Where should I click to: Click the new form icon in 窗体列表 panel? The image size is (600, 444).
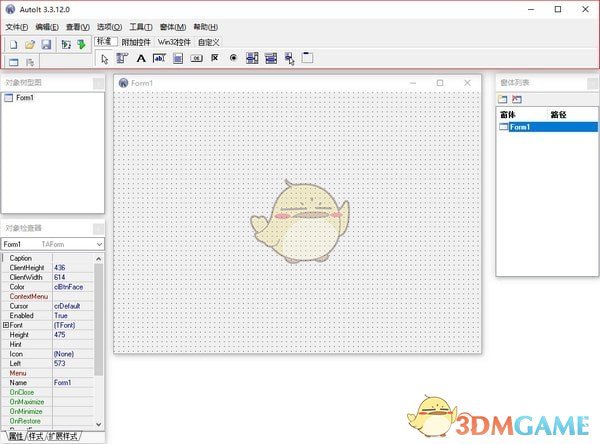(x=502, y=100)
